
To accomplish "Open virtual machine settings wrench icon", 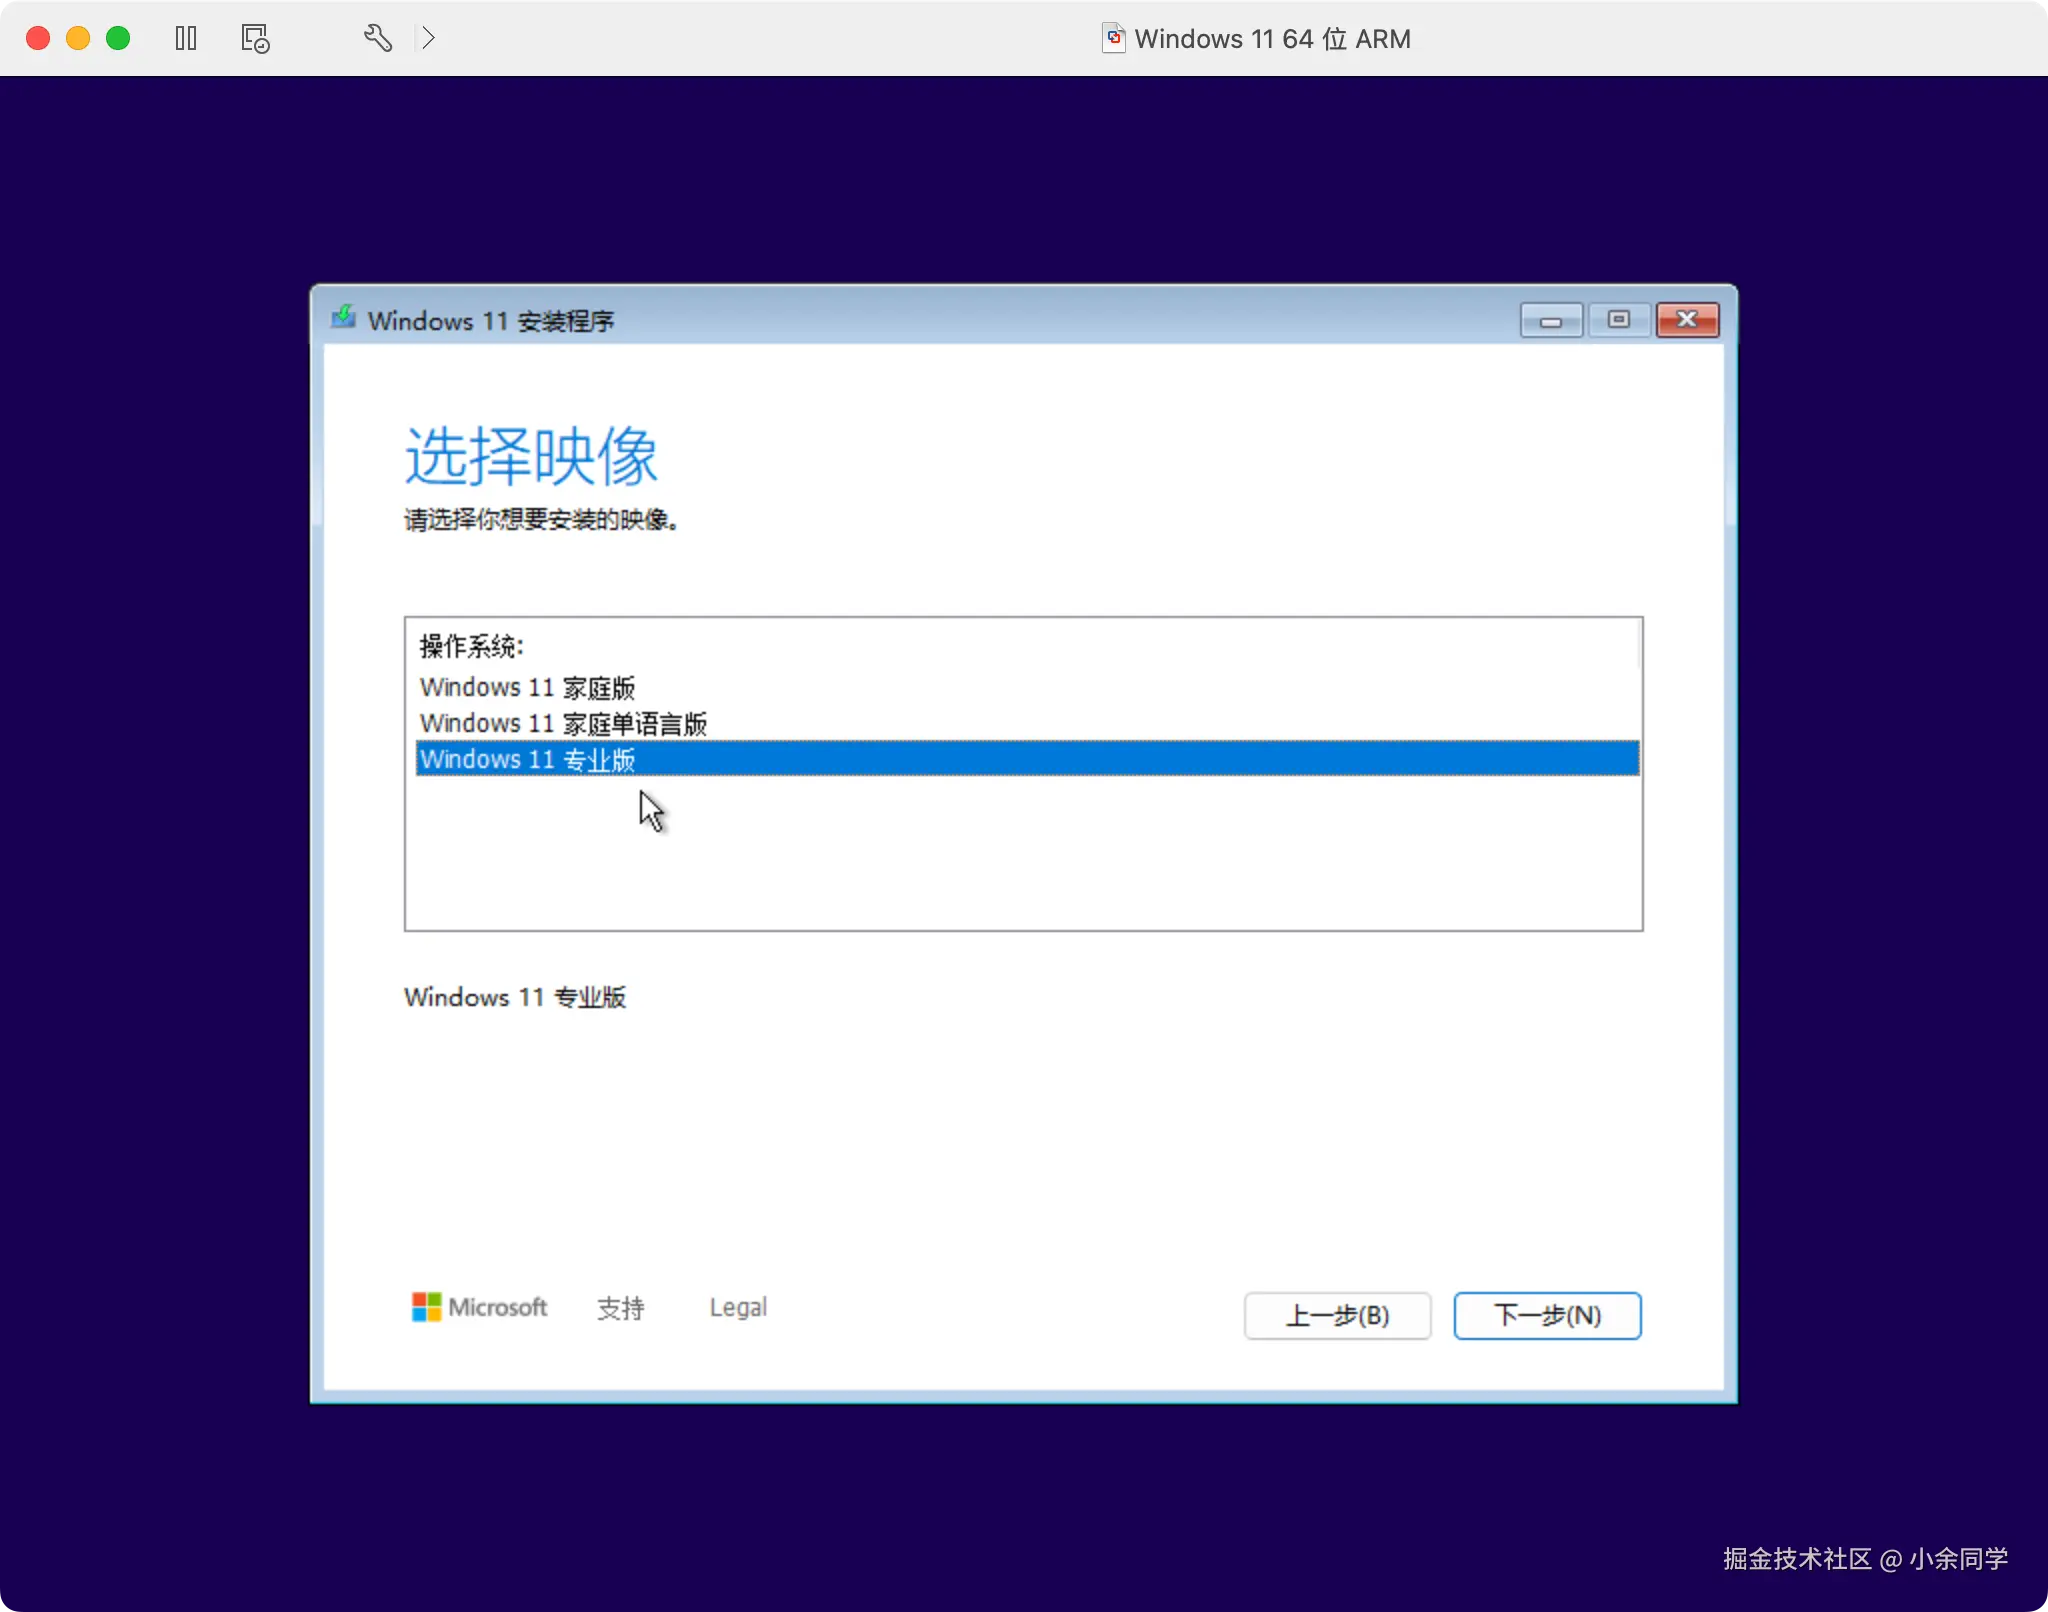I will pyautogui.click(x=377, y=39).
